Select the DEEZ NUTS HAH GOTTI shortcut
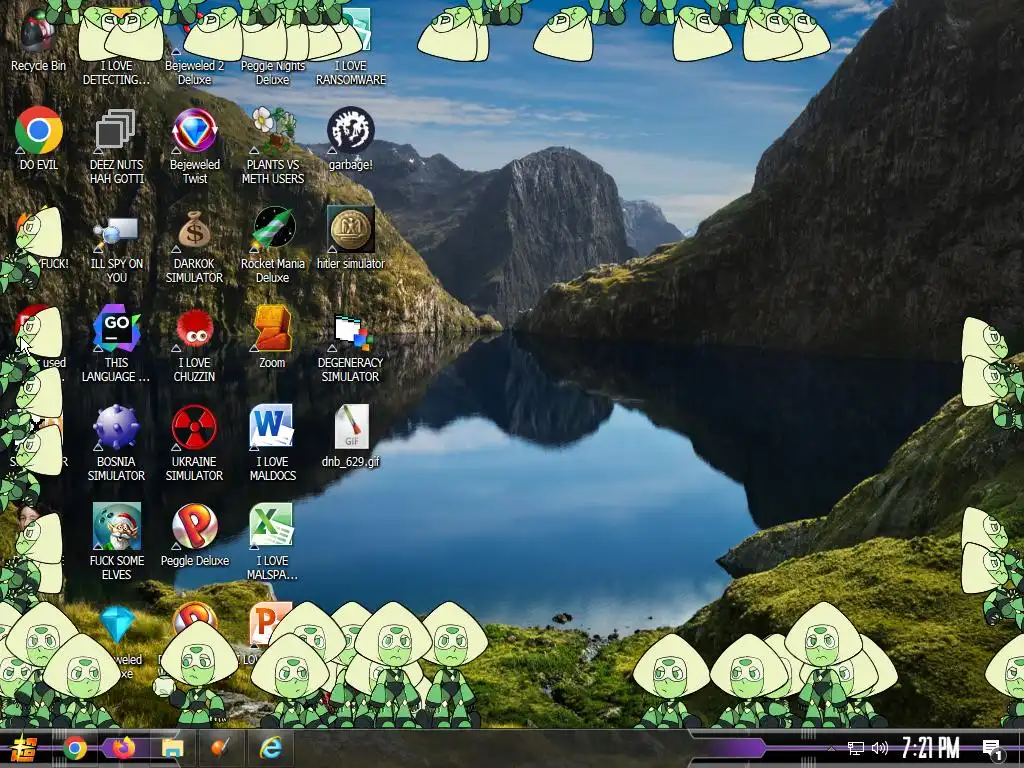The image size is (1024, 768). click(116, 145)
